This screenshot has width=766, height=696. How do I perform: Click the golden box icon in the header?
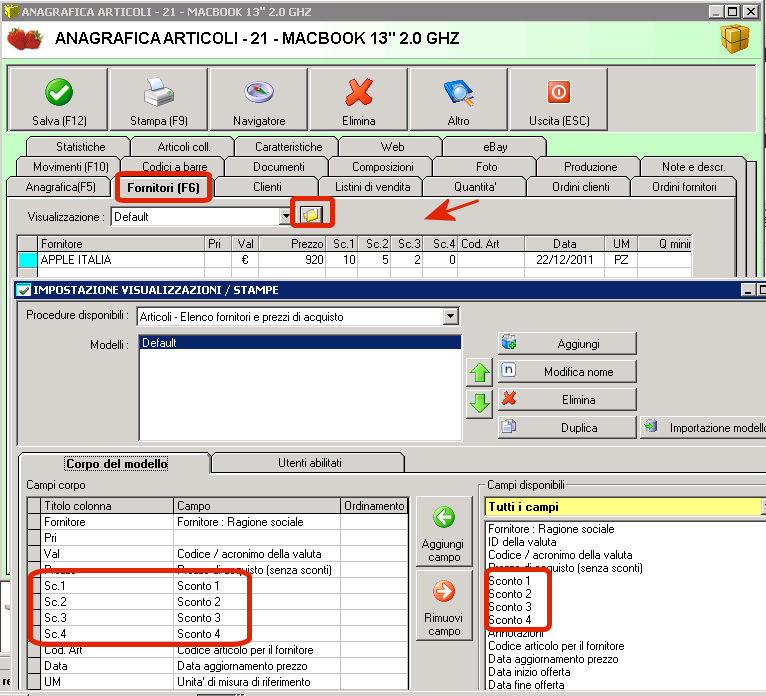[x=734, y=38]
